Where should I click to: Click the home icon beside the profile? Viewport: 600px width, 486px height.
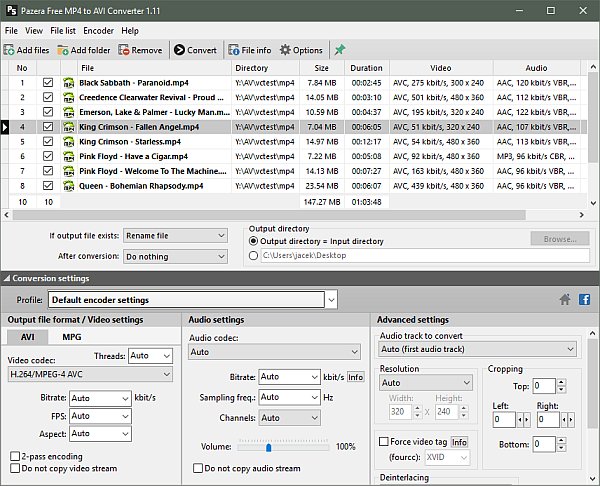(565, 299)
